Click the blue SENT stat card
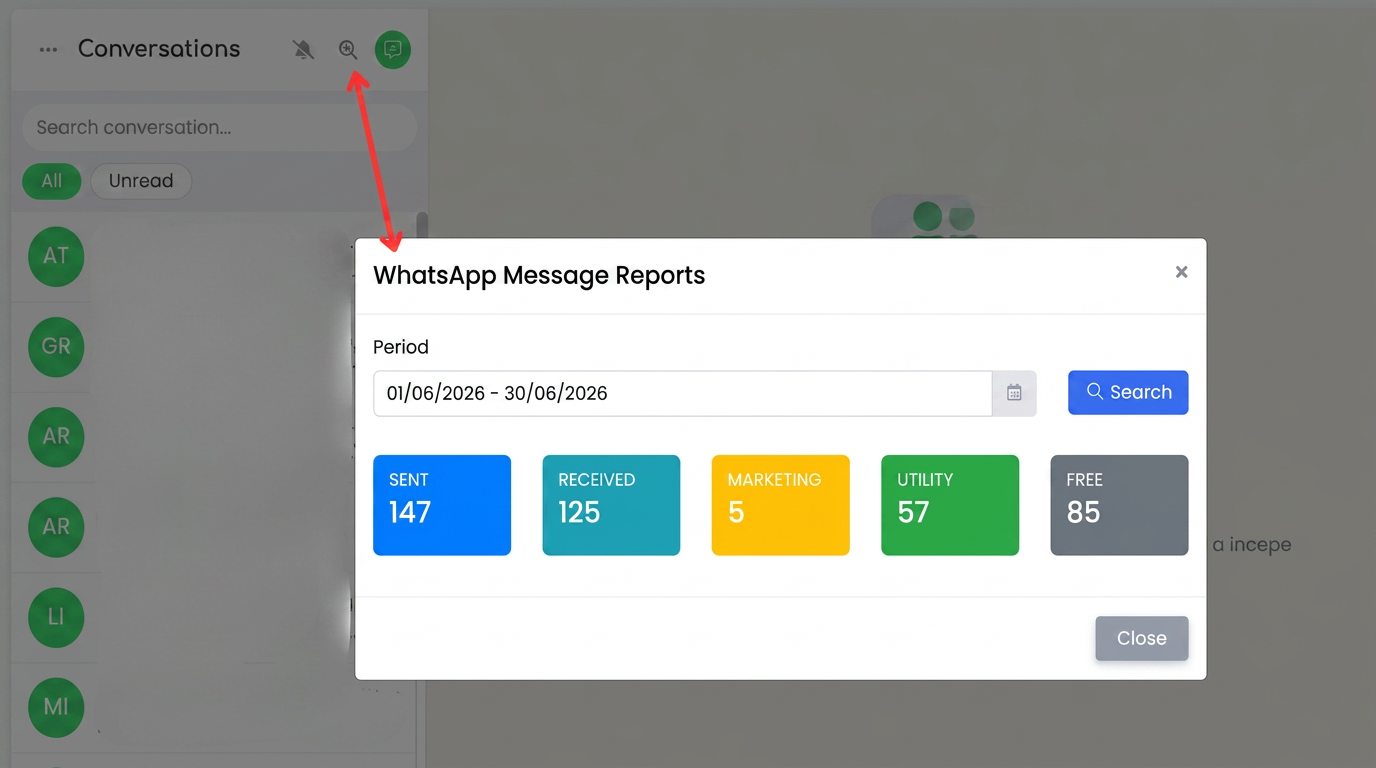 [442, 505]
